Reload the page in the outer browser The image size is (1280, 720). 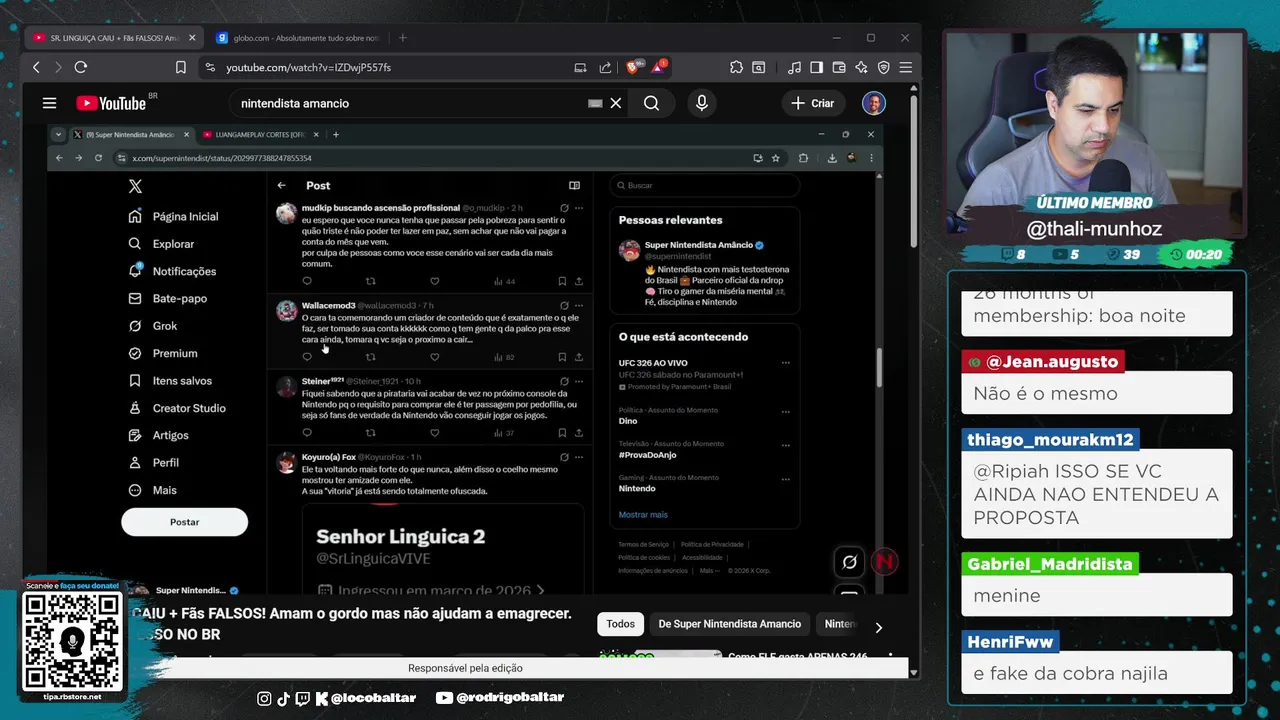pyautogui.click(x=81, y=67)
